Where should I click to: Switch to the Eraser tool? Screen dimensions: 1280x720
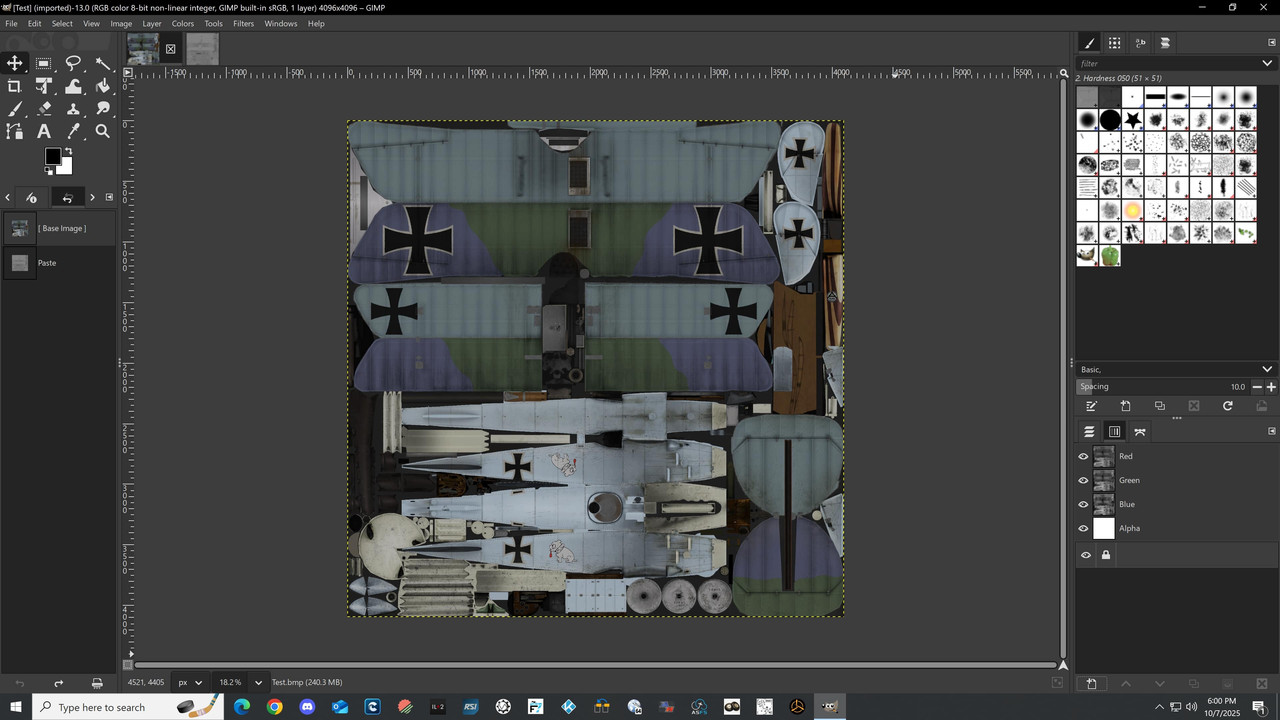[43, 107]
